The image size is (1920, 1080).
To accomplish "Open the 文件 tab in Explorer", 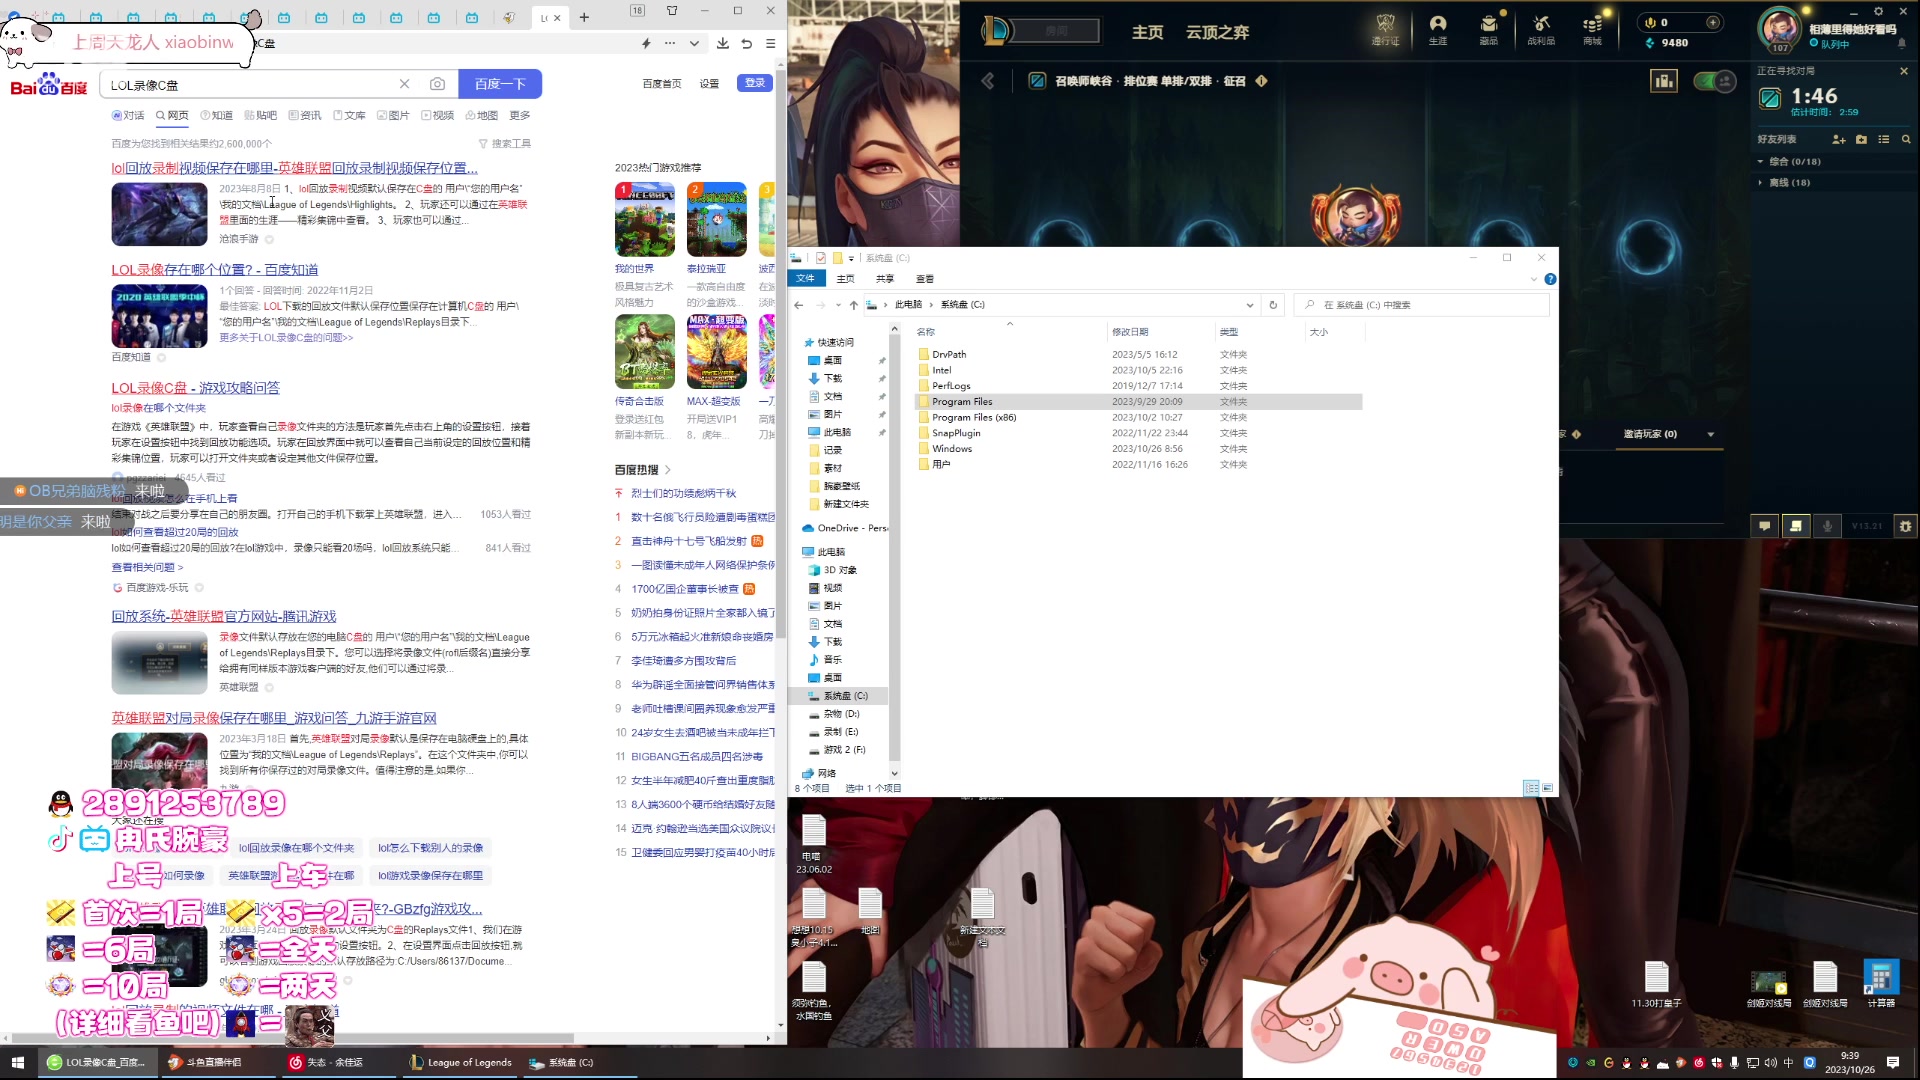I will click(x=805, y=279).
